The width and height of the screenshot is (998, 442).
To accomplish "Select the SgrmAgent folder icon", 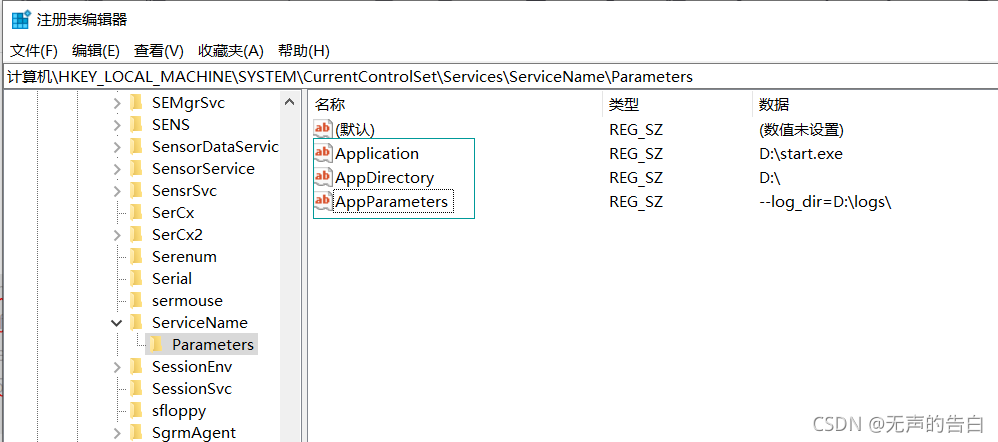I will pos(136,432).
